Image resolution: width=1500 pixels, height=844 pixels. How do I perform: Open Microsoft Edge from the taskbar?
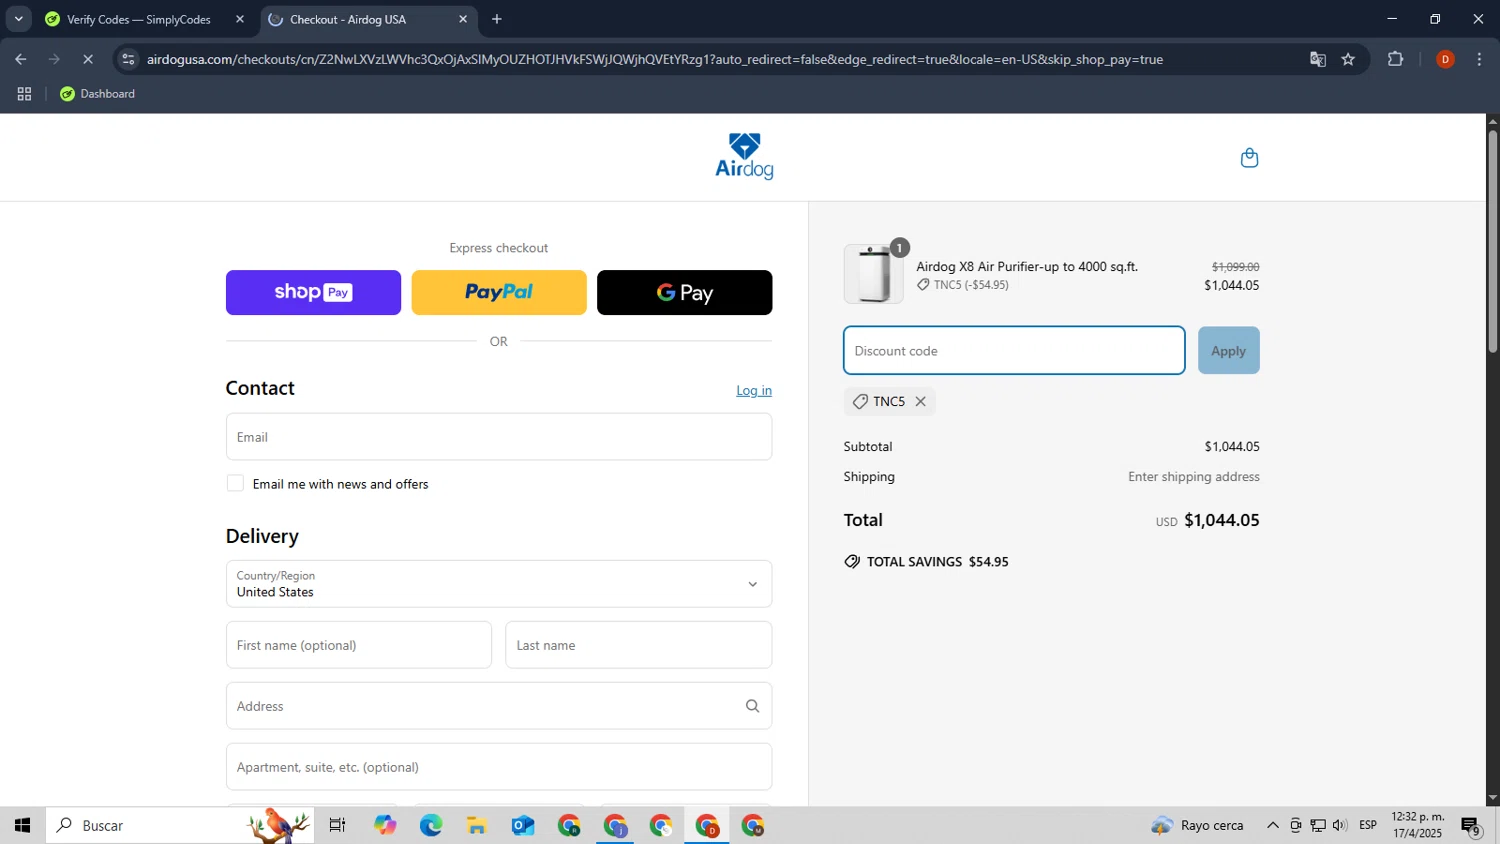pos(431,825)
